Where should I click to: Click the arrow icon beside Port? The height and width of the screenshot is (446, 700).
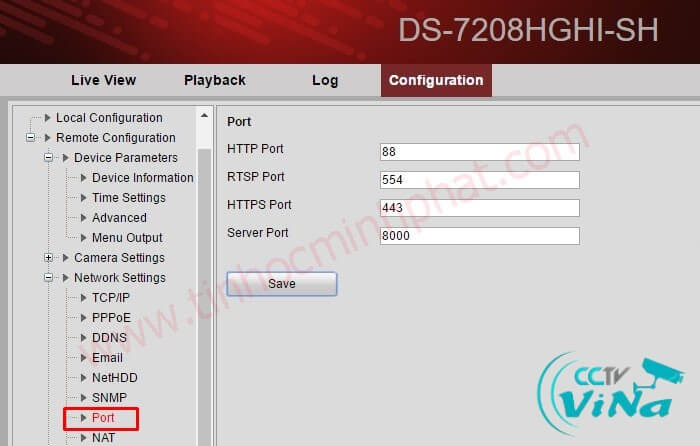coord(83,418)
